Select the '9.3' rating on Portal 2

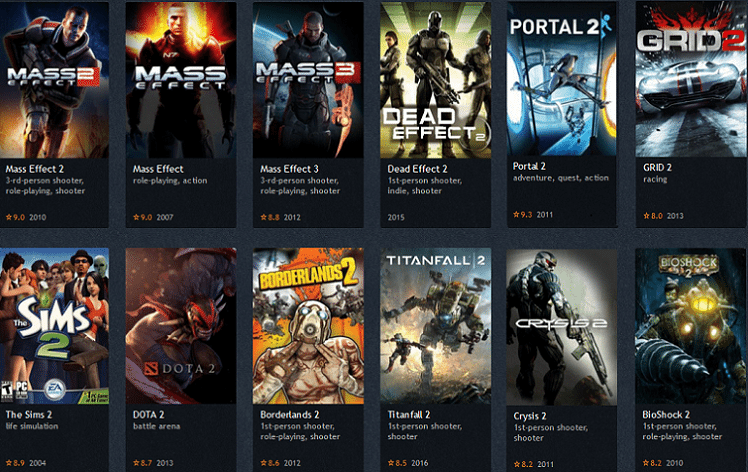[x=526, y=215]
